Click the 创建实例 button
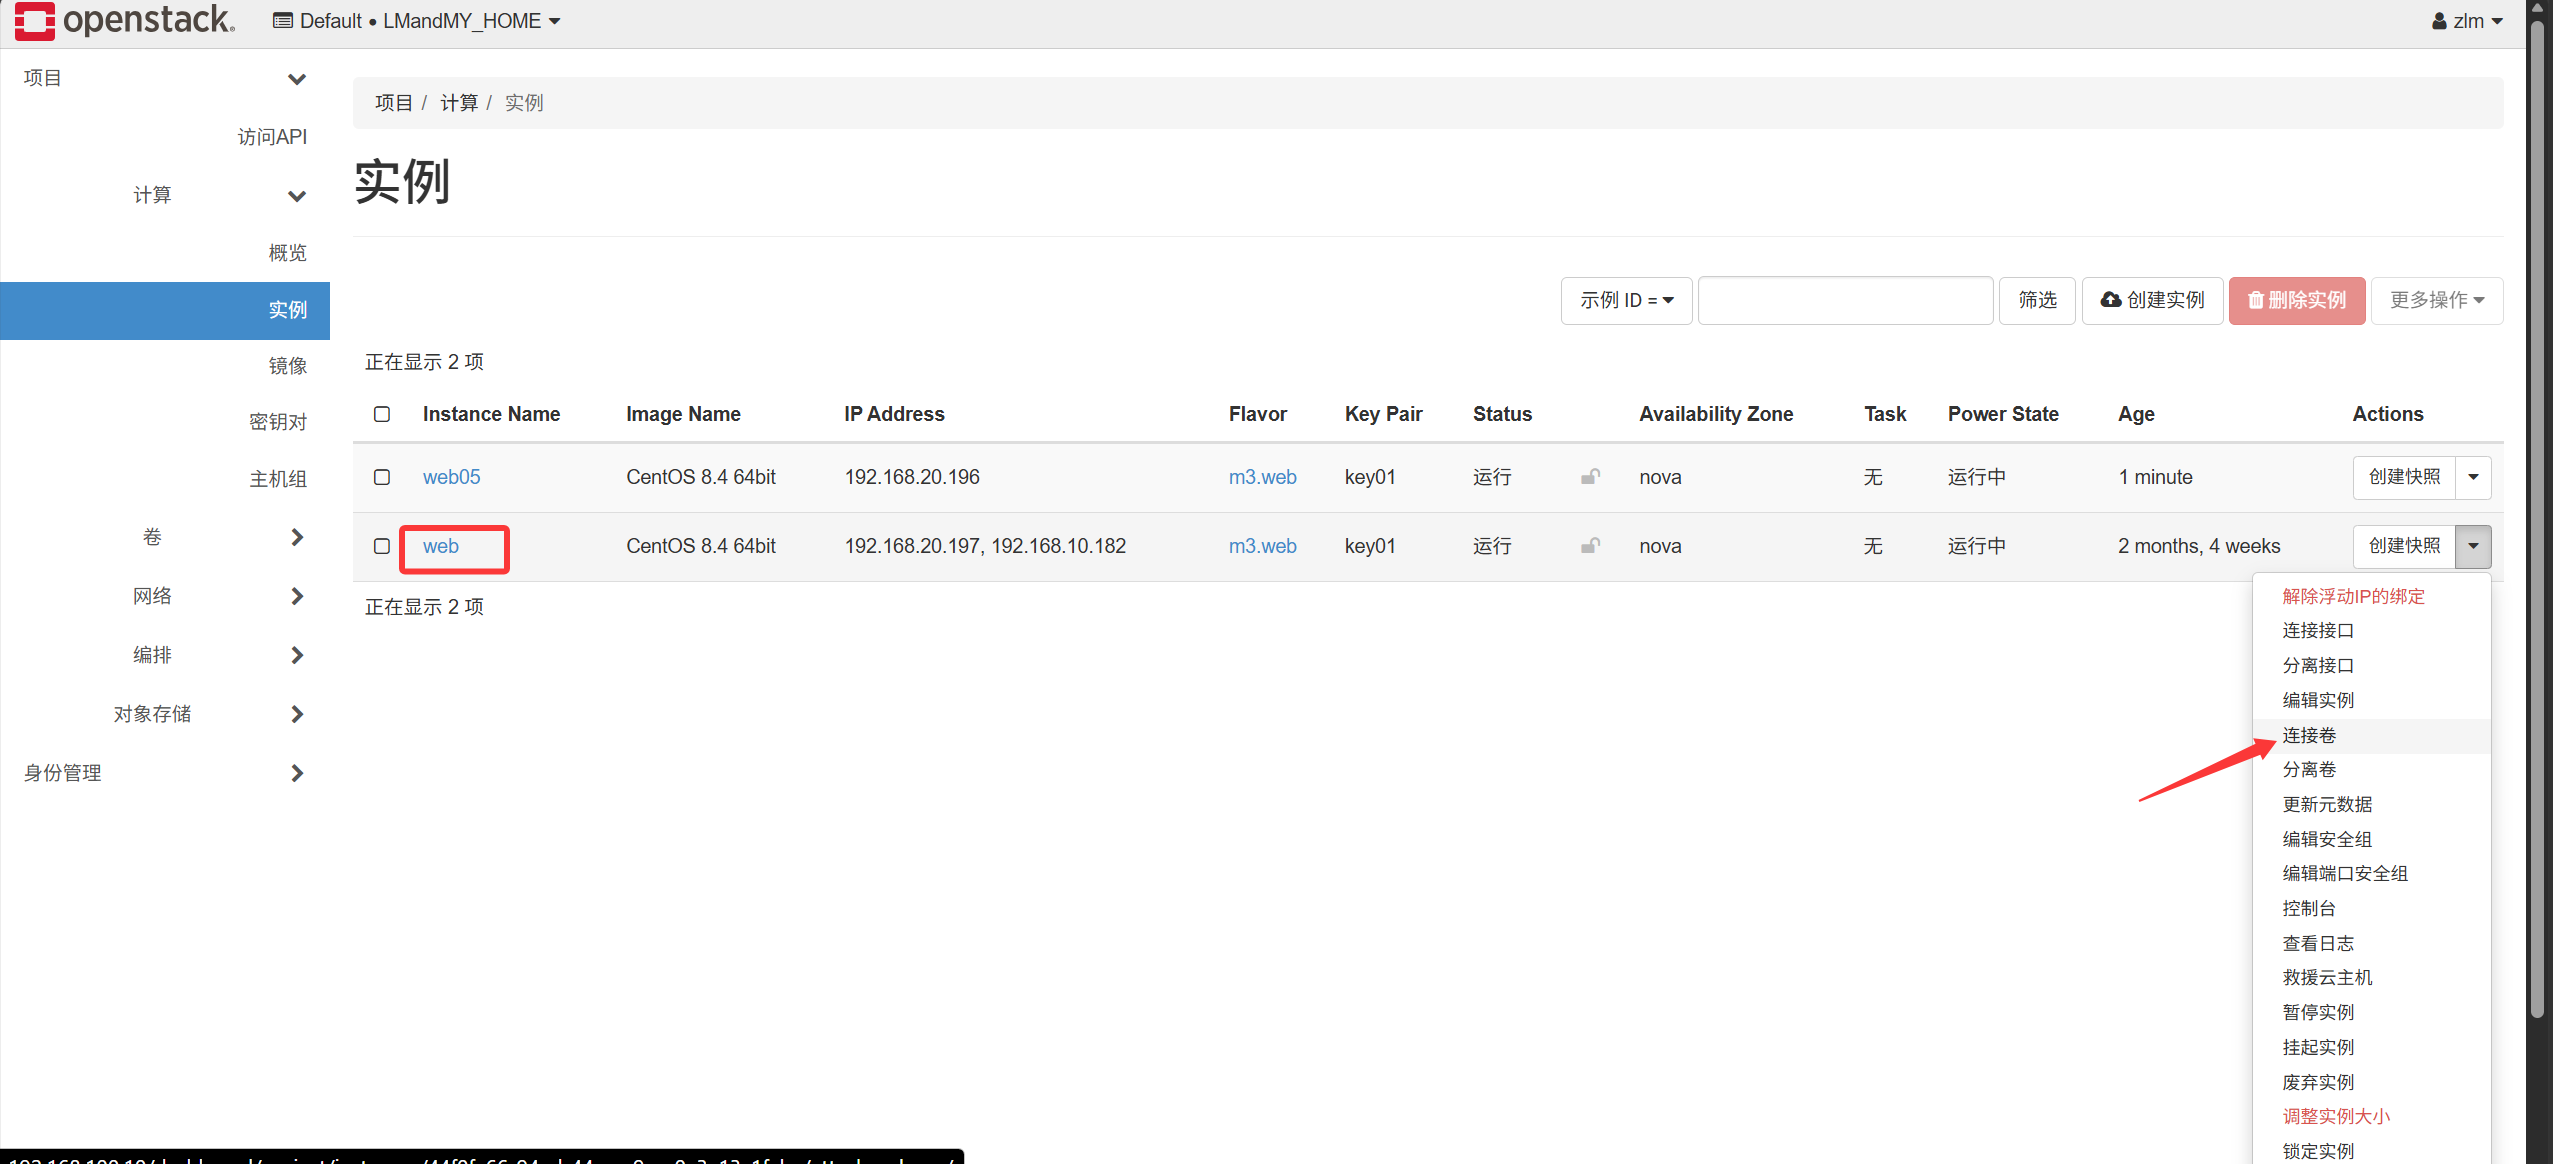 2152,300
